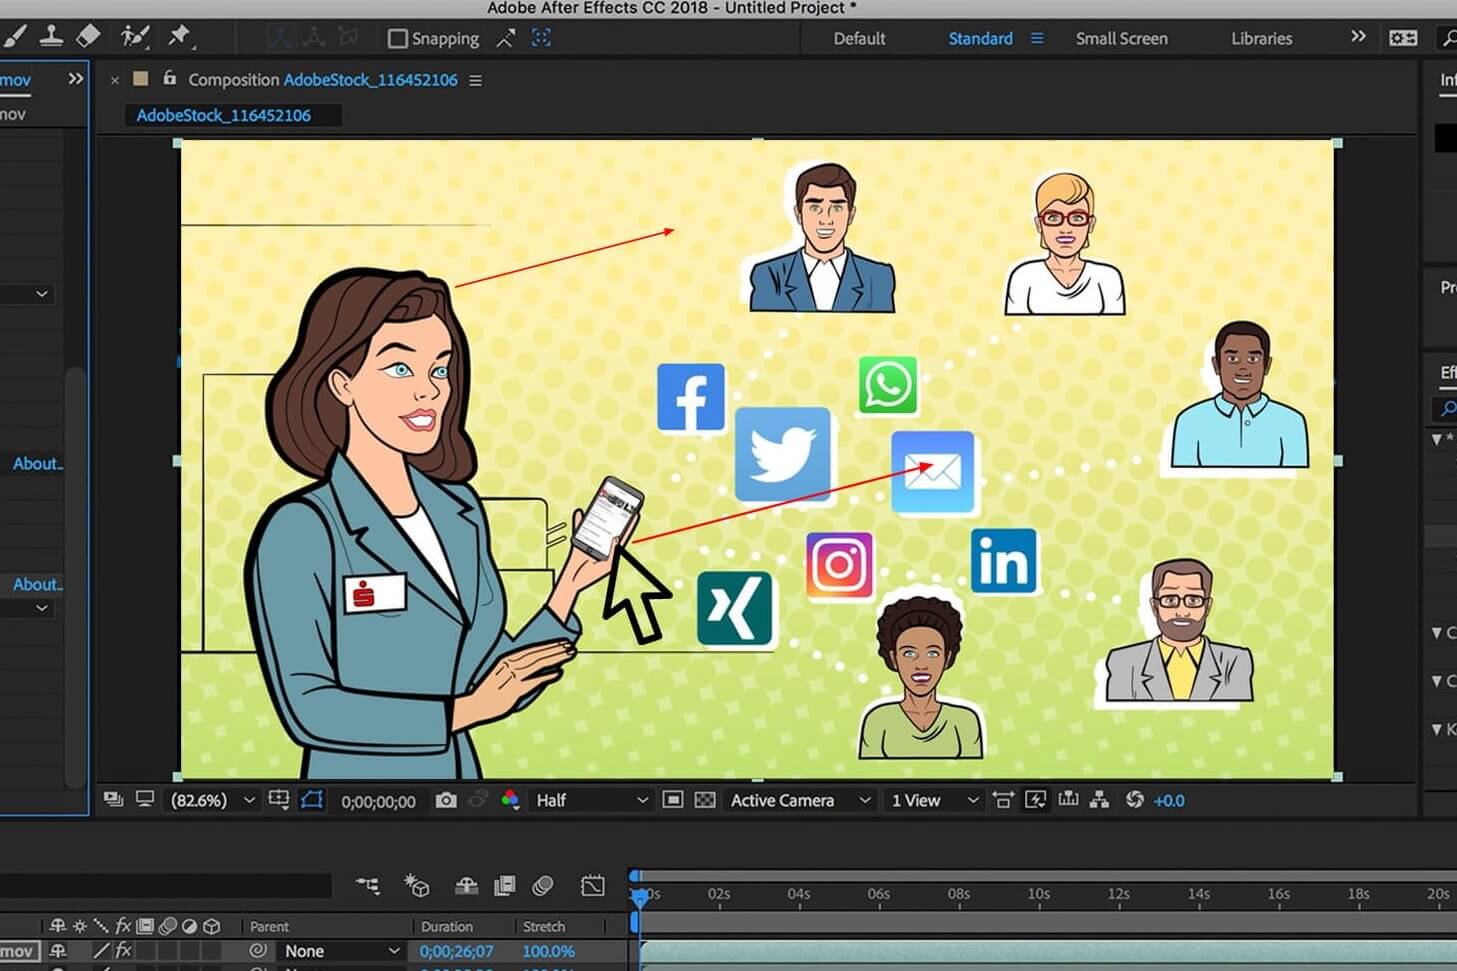
Task: Select the Roto Brush tool
Action: (x=134, y=37)
